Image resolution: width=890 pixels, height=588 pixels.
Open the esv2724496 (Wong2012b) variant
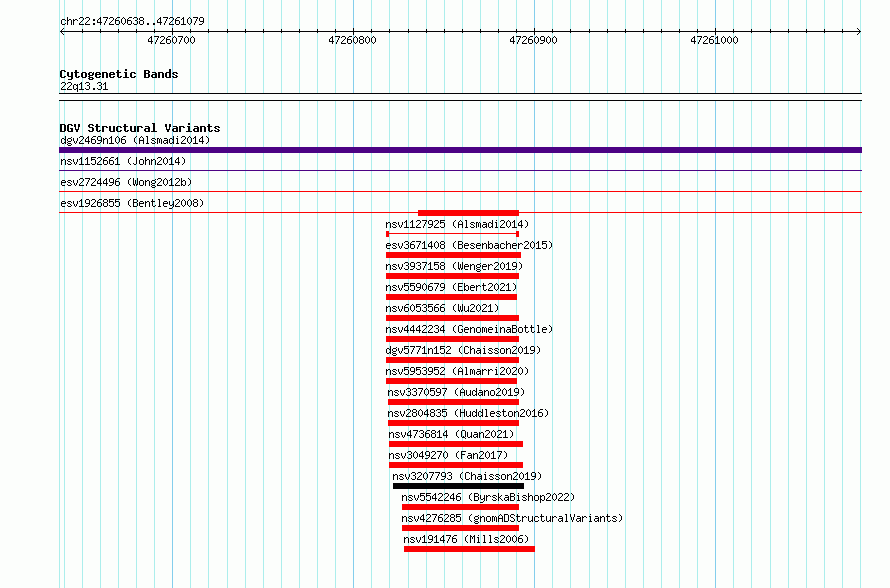click(x=126, y=182)
